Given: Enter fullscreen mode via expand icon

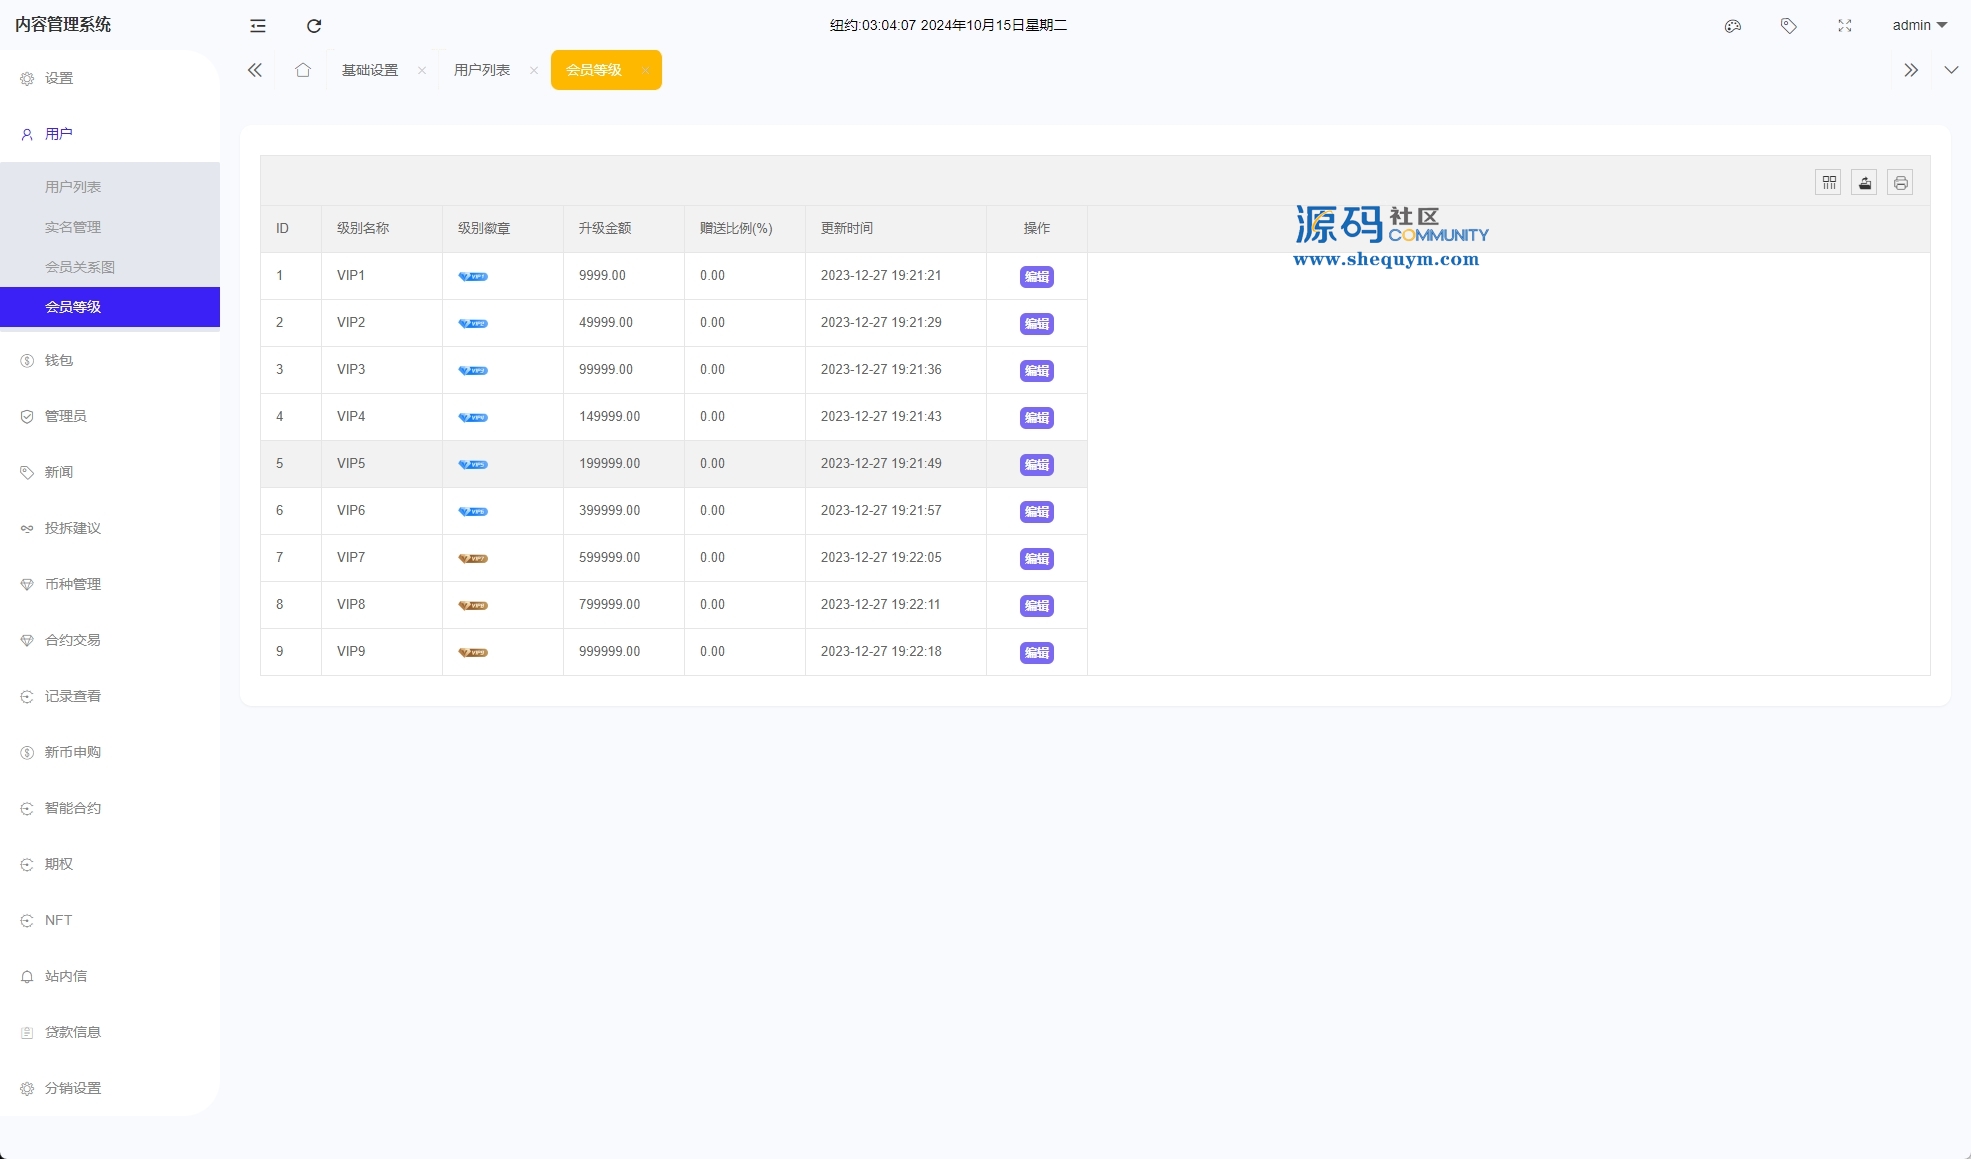Looking at the screenshot, I should coord(1845,26).
